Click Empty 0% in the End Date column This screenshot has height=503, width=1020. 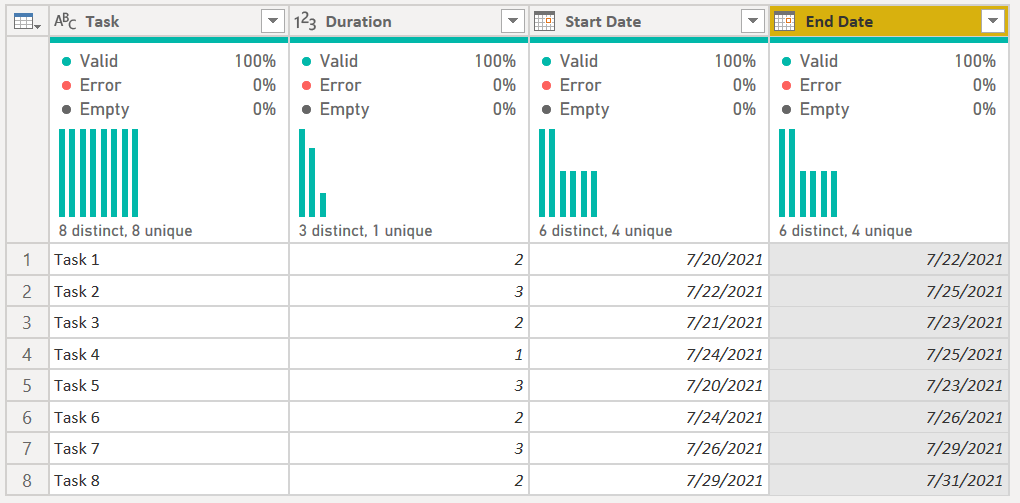[889, 109]
